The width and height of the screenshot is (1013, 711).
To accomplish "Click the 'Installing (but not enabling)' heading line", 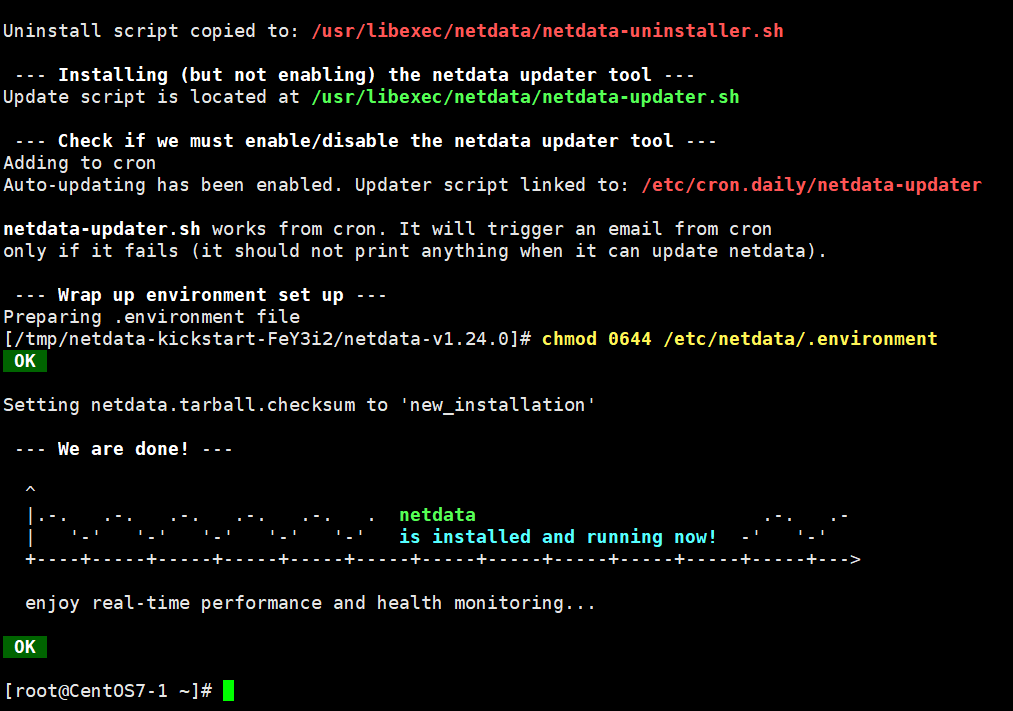I will click(354, 75).
